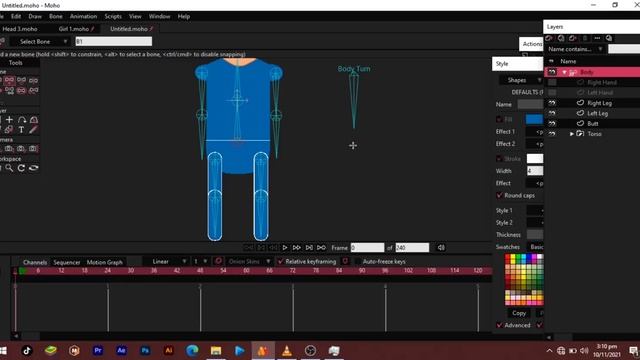Pick the curved-arrow rotate layer tool
The width and height of the screenshot is (640, 360).
point(22,120)
